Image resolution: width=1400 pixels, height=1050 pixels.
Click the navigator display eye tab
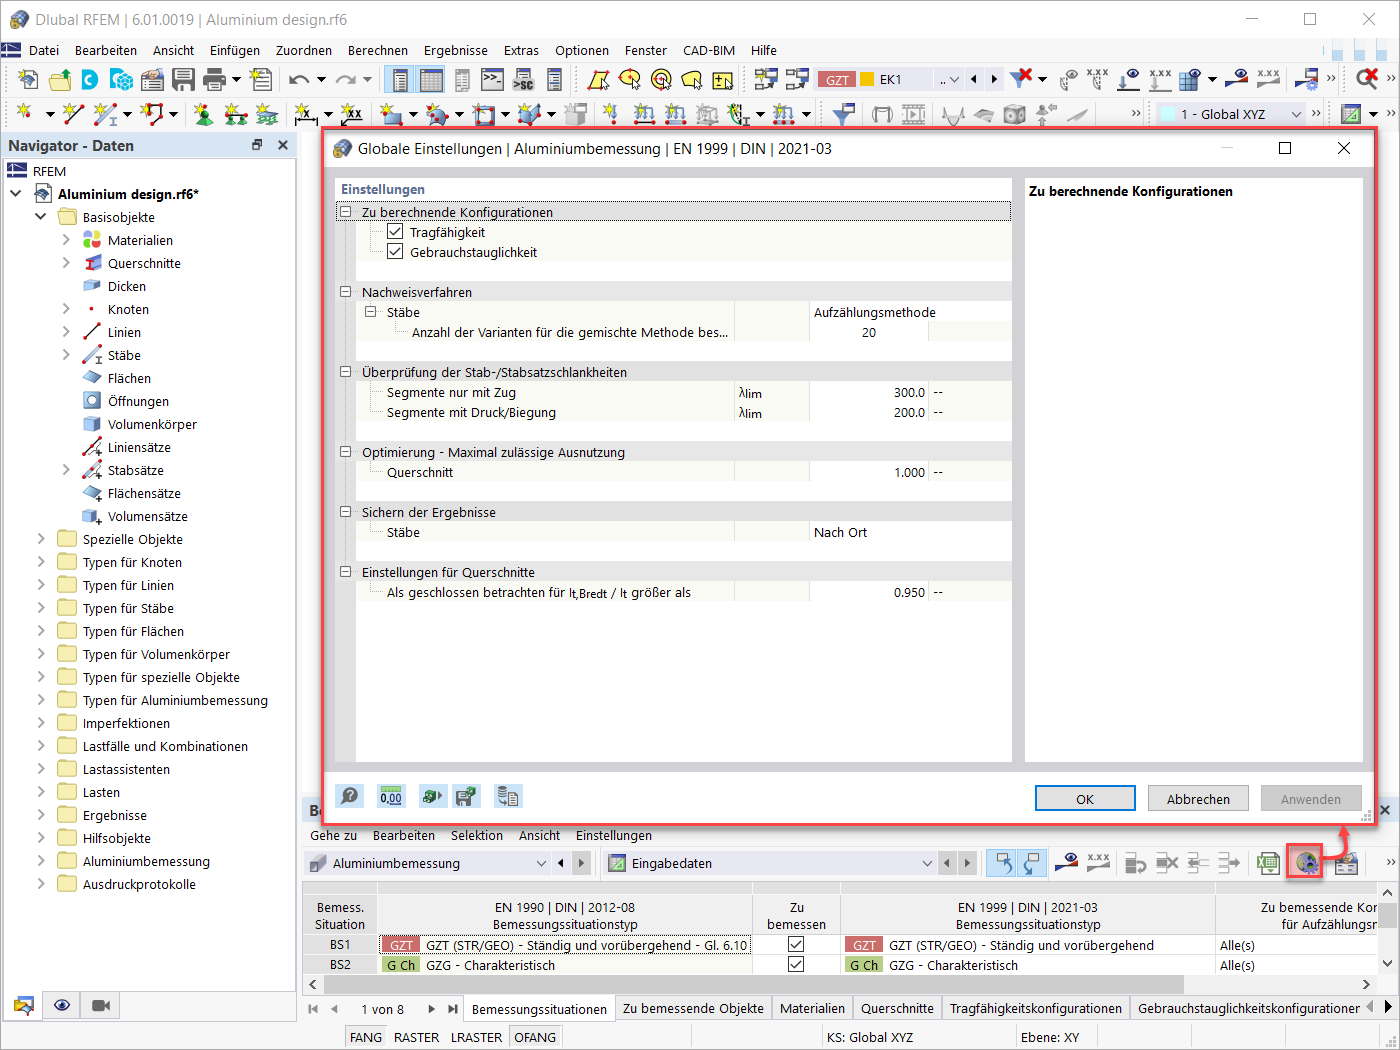click(62, 1005)
